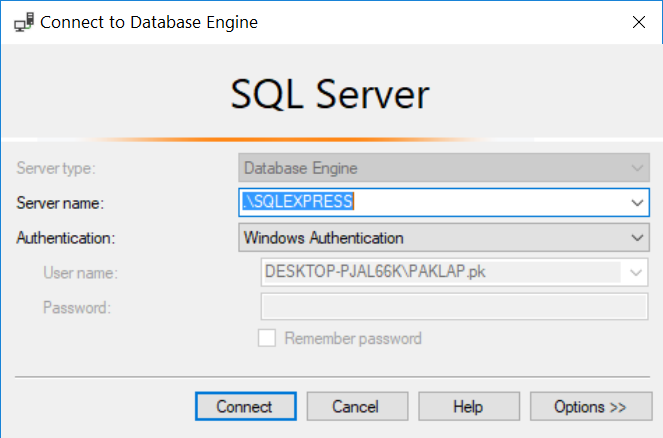The image size is (663, 438).
Task: Click the SQL Server banner heading
Action: pyautogui.click(x=330, y=95)
